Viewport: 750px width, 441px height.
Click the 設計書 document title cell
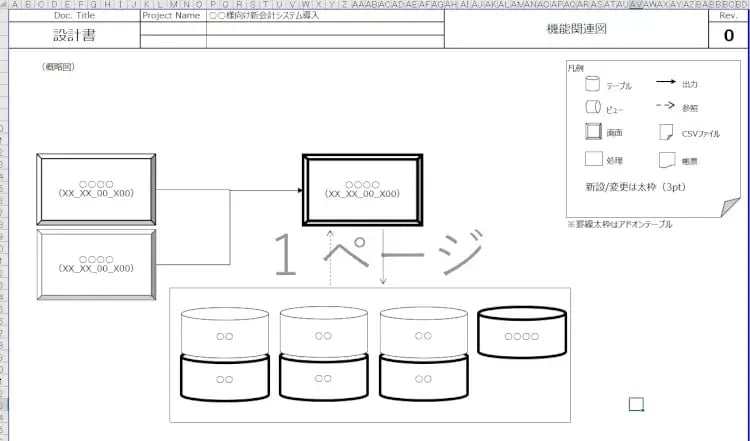(74, 34)
